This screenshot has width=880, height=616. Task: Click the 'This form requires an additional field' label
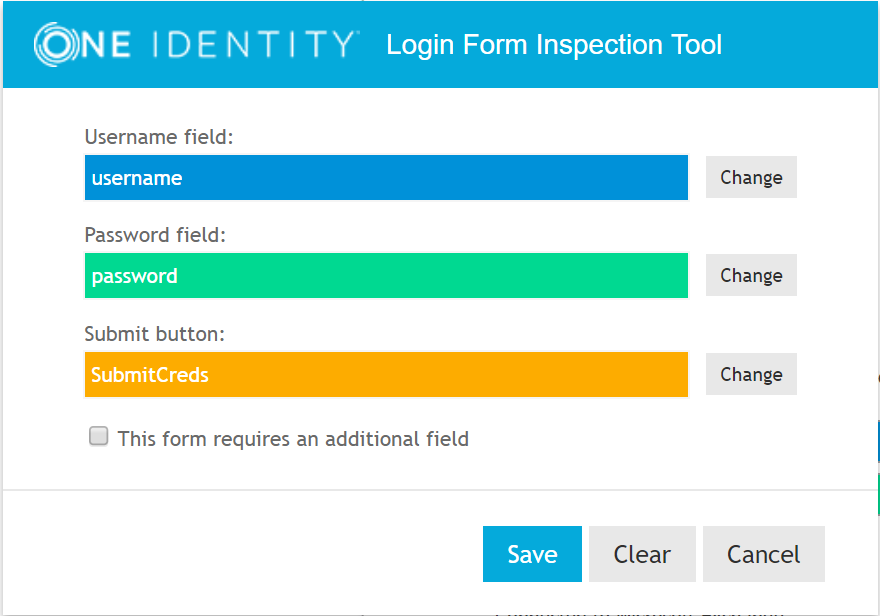(293, 438)
